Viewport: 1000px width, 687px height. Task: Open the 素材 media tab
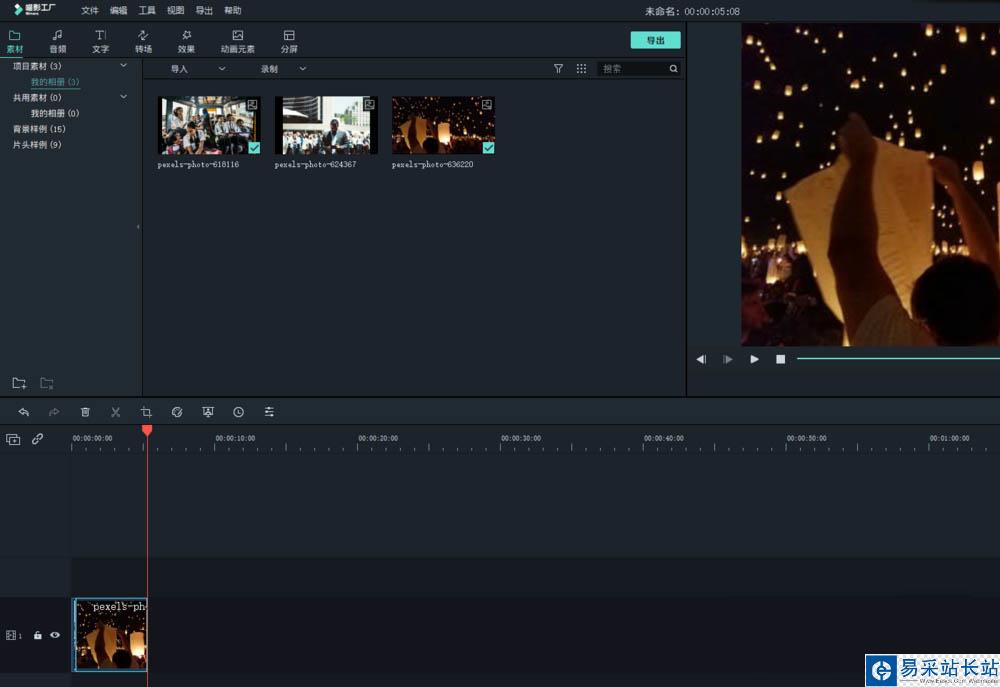pos(15,41)
